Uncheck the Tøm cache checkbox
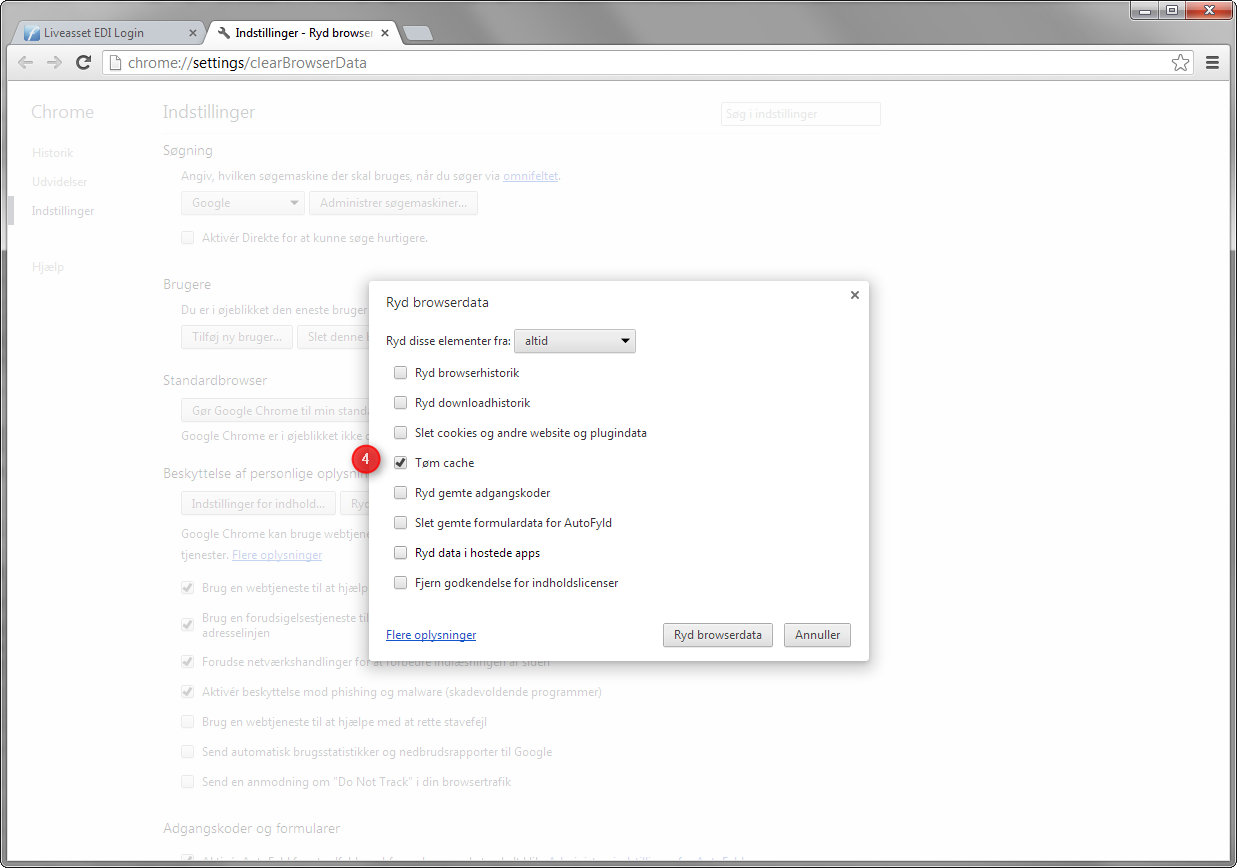This screenshot has height=868, width=1237. pyautogui.click(x=400, y=463)
